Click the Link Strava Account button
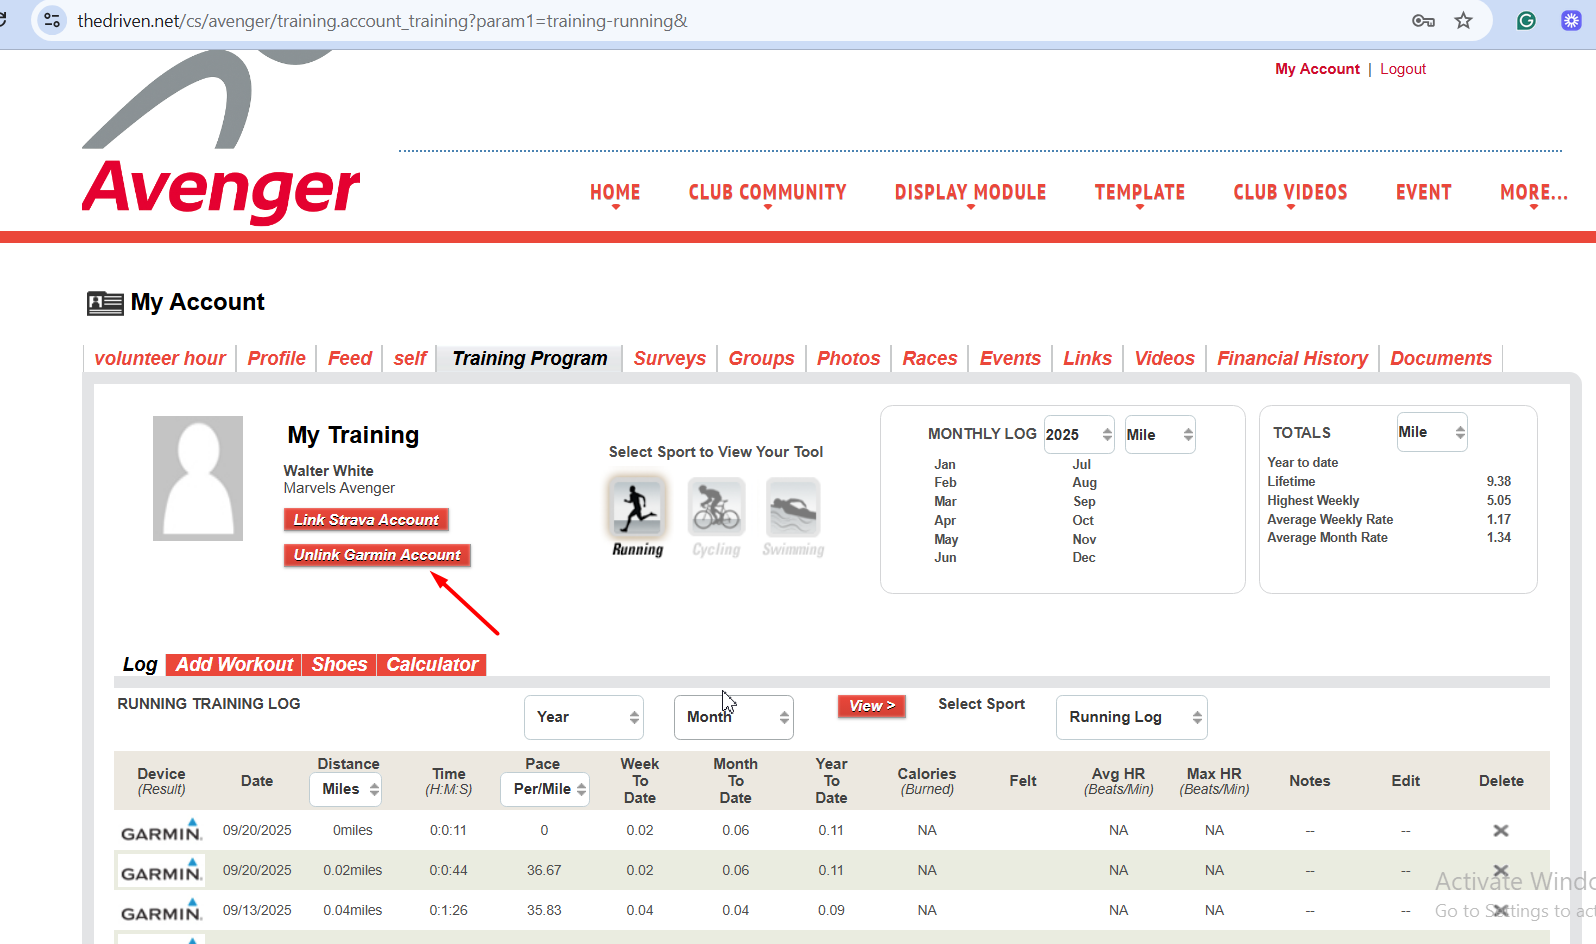Screen dimensions: 1596x944 pos(366,520)
